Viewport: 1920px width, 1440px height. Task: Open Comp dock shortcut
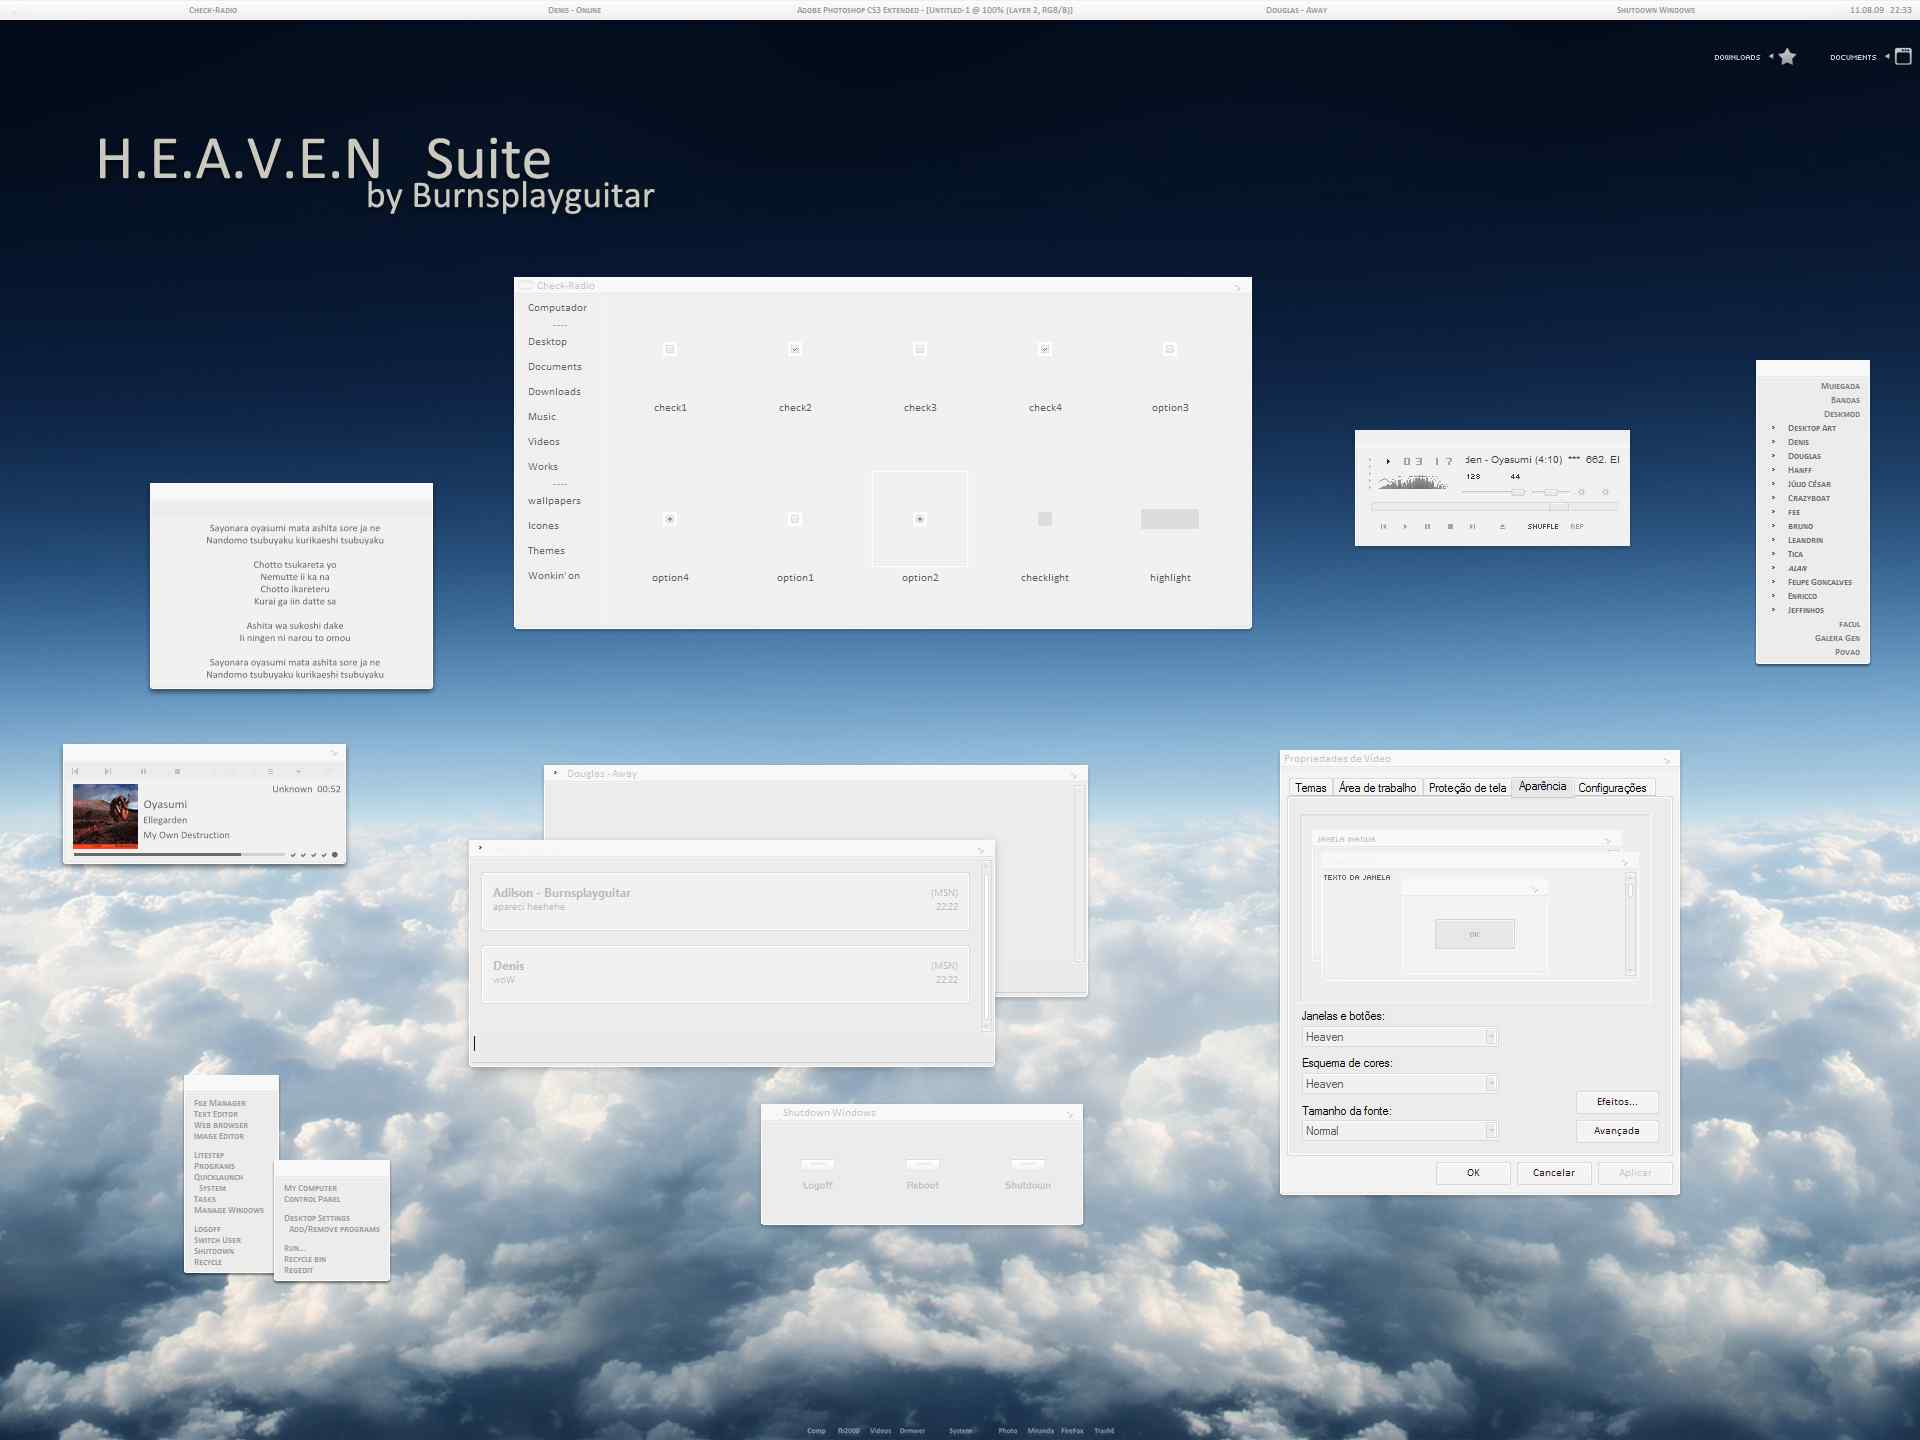(x=816, y=1431)
